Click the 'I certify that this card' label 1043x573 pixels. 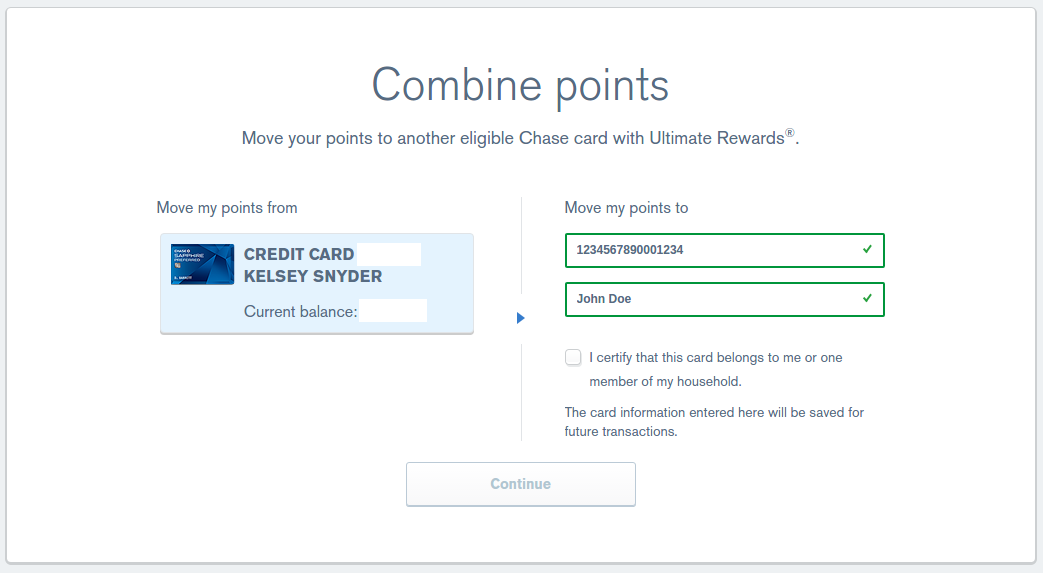click(715, 358)
